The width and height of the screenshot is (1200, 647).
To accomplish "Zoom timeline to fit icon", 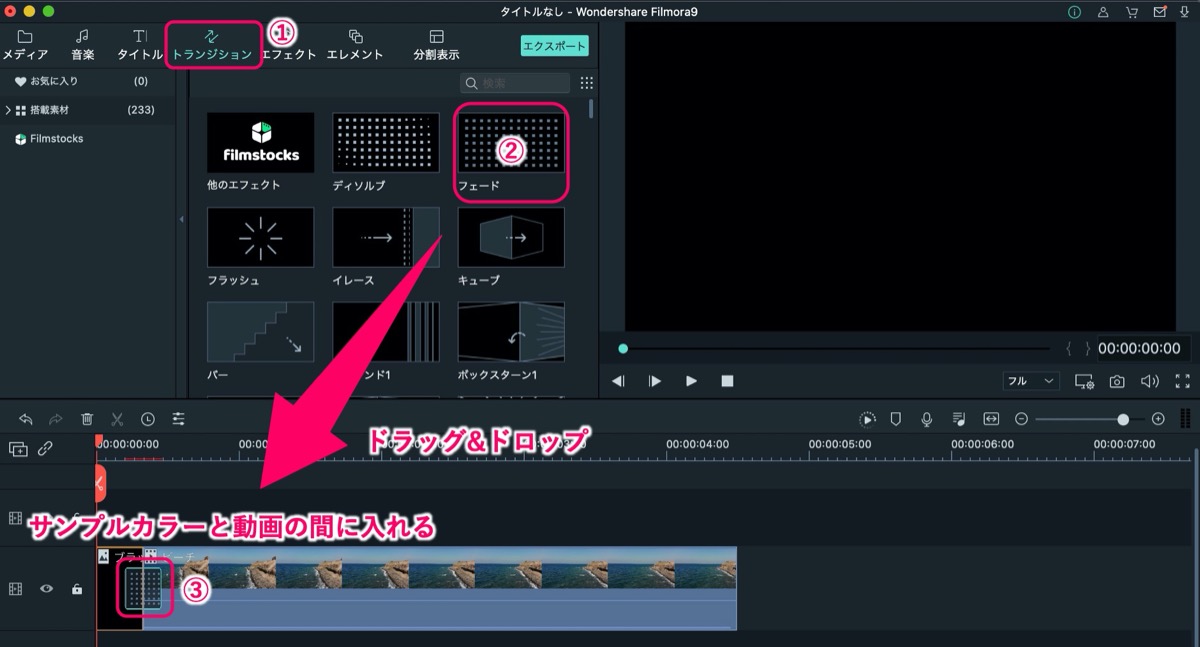I will tap(991, 419).
